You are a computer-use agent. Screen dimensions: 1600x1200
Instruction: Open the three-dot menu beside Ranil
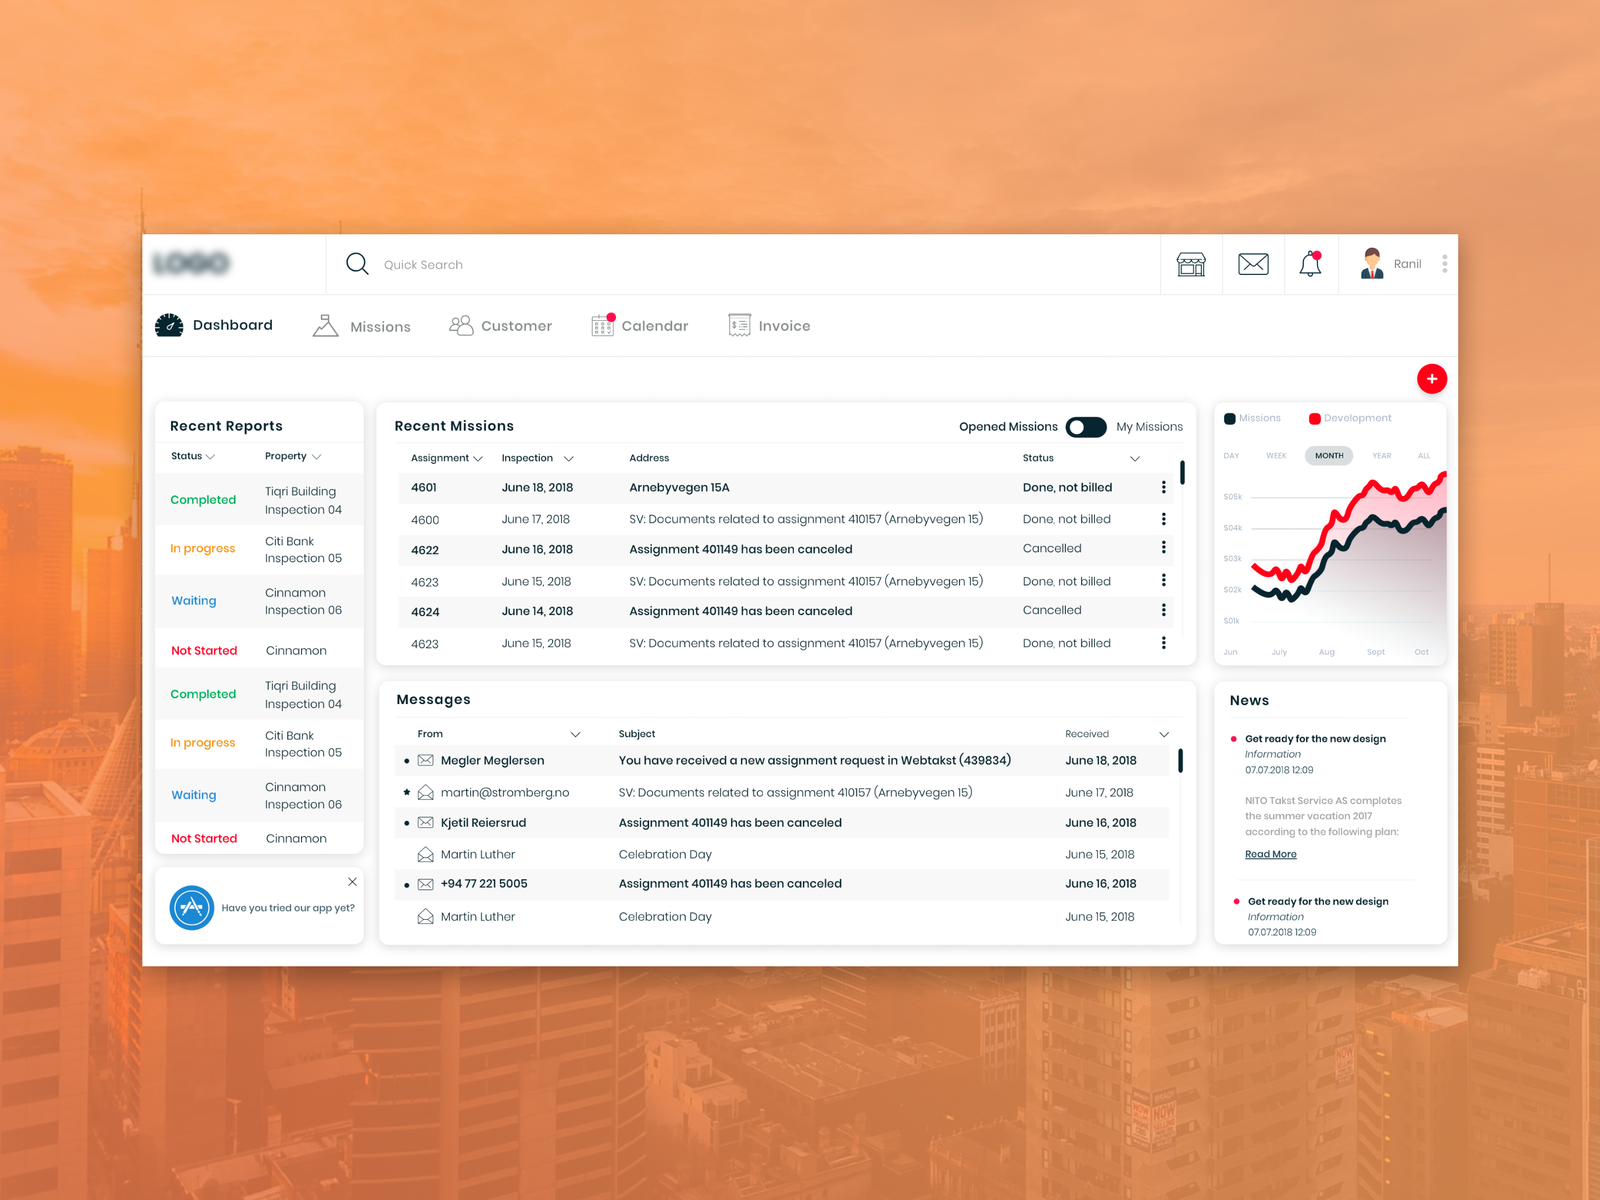(1444, 263)
